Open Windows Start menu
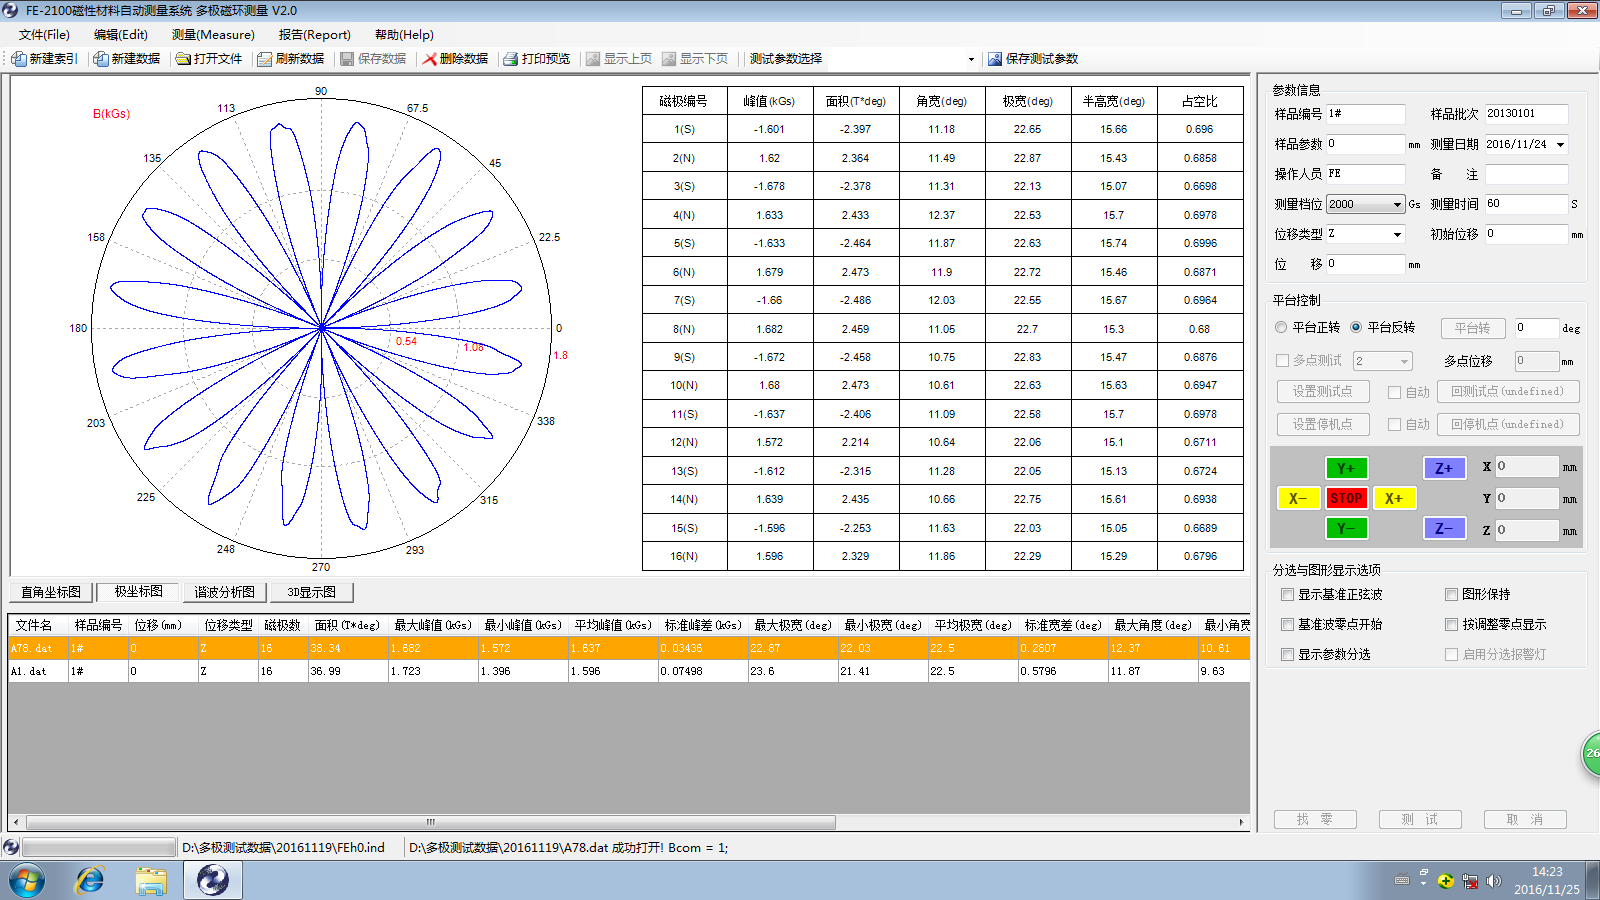The image size is (1600, 900). [x=27, y=880]
